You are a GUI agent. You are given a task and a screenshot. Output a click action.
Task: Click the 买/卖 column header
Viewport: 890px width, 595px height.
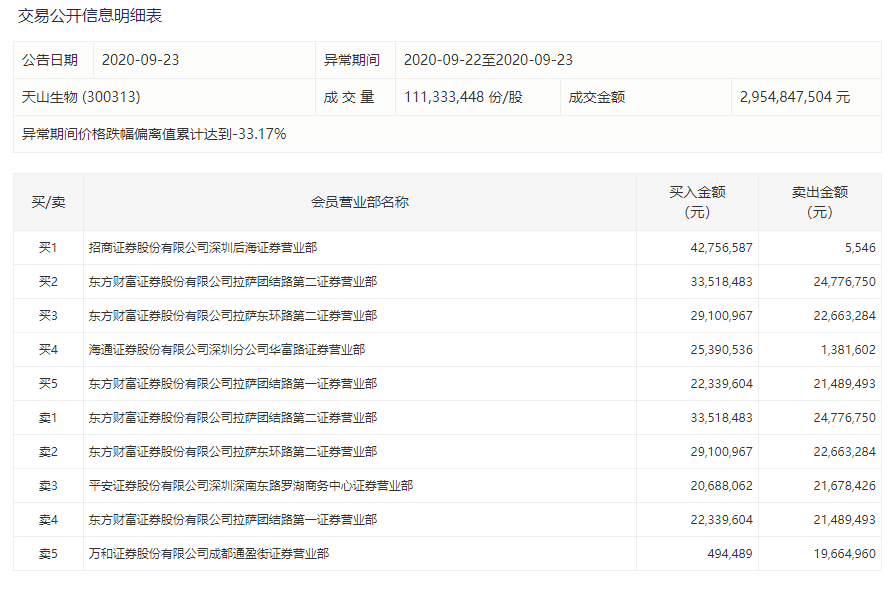pyautogui.click(x=48, y=202)
